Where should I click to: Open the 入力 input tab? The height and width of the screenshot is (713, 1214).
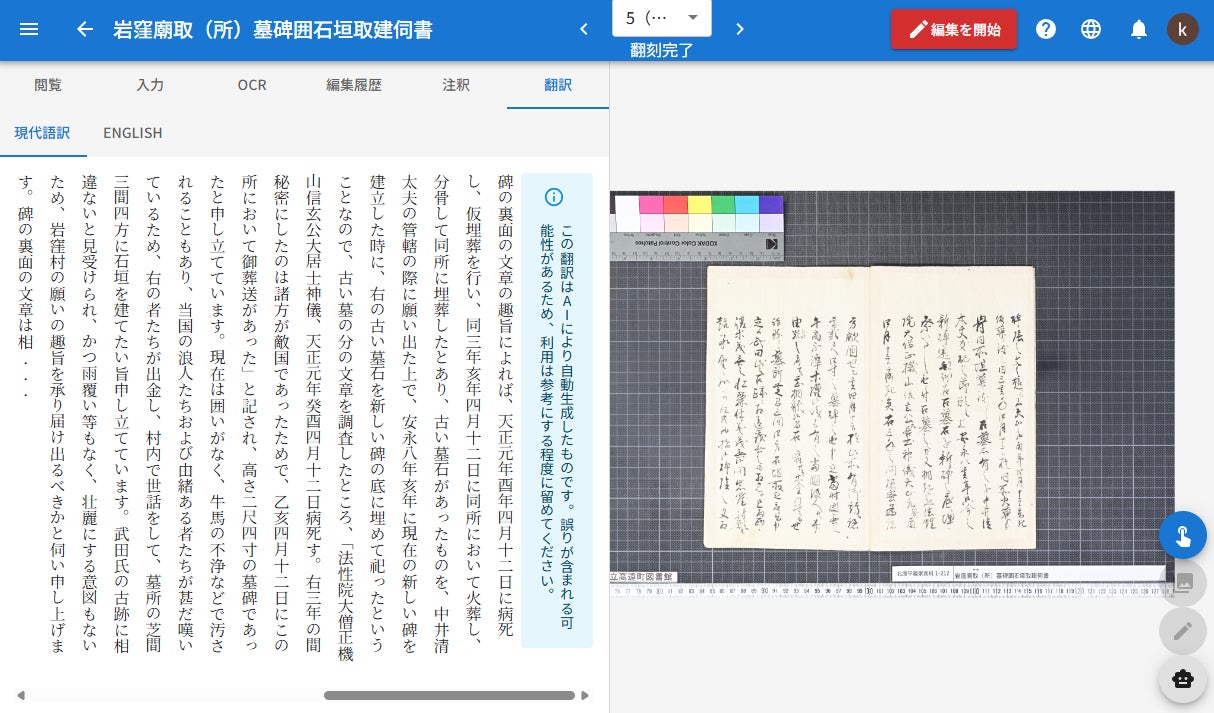(x=151, y=85)
